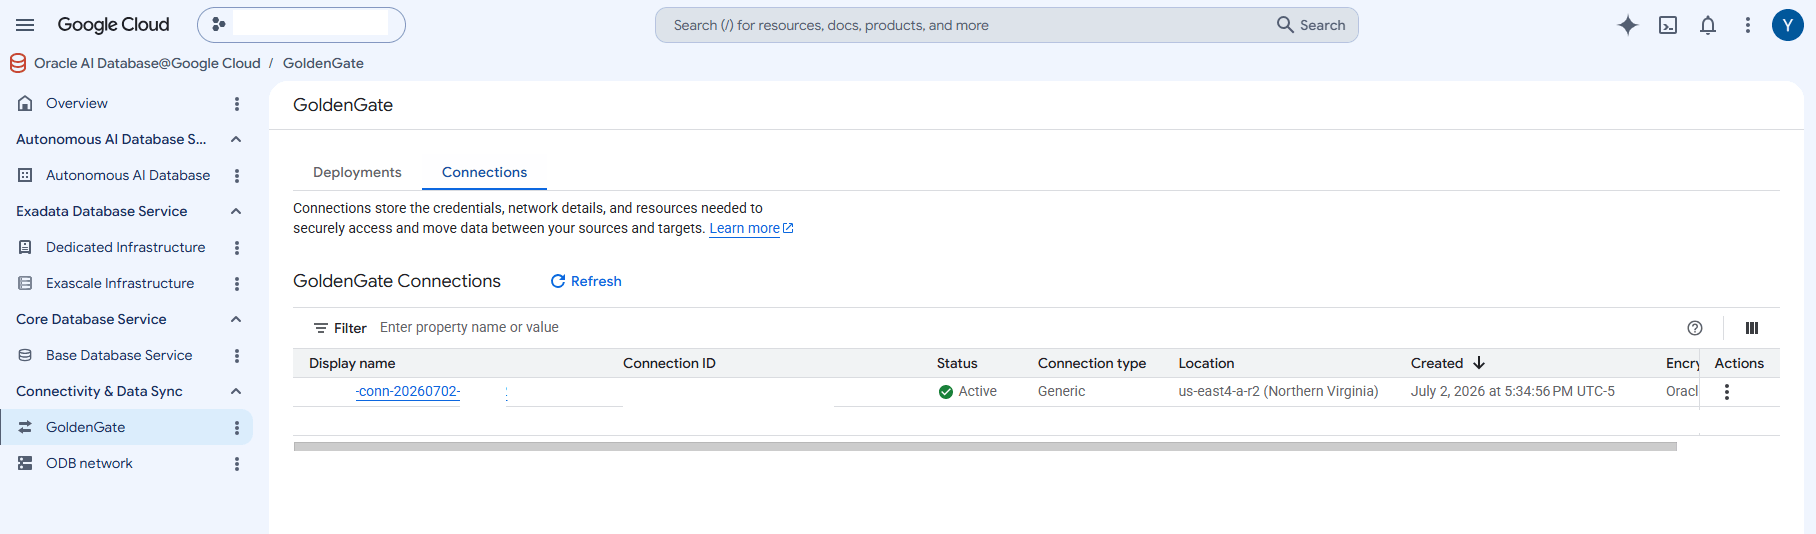1816x534 pixels.
Task: Click the Autonomous AI Database icon
Action: [x=25, y=175]
